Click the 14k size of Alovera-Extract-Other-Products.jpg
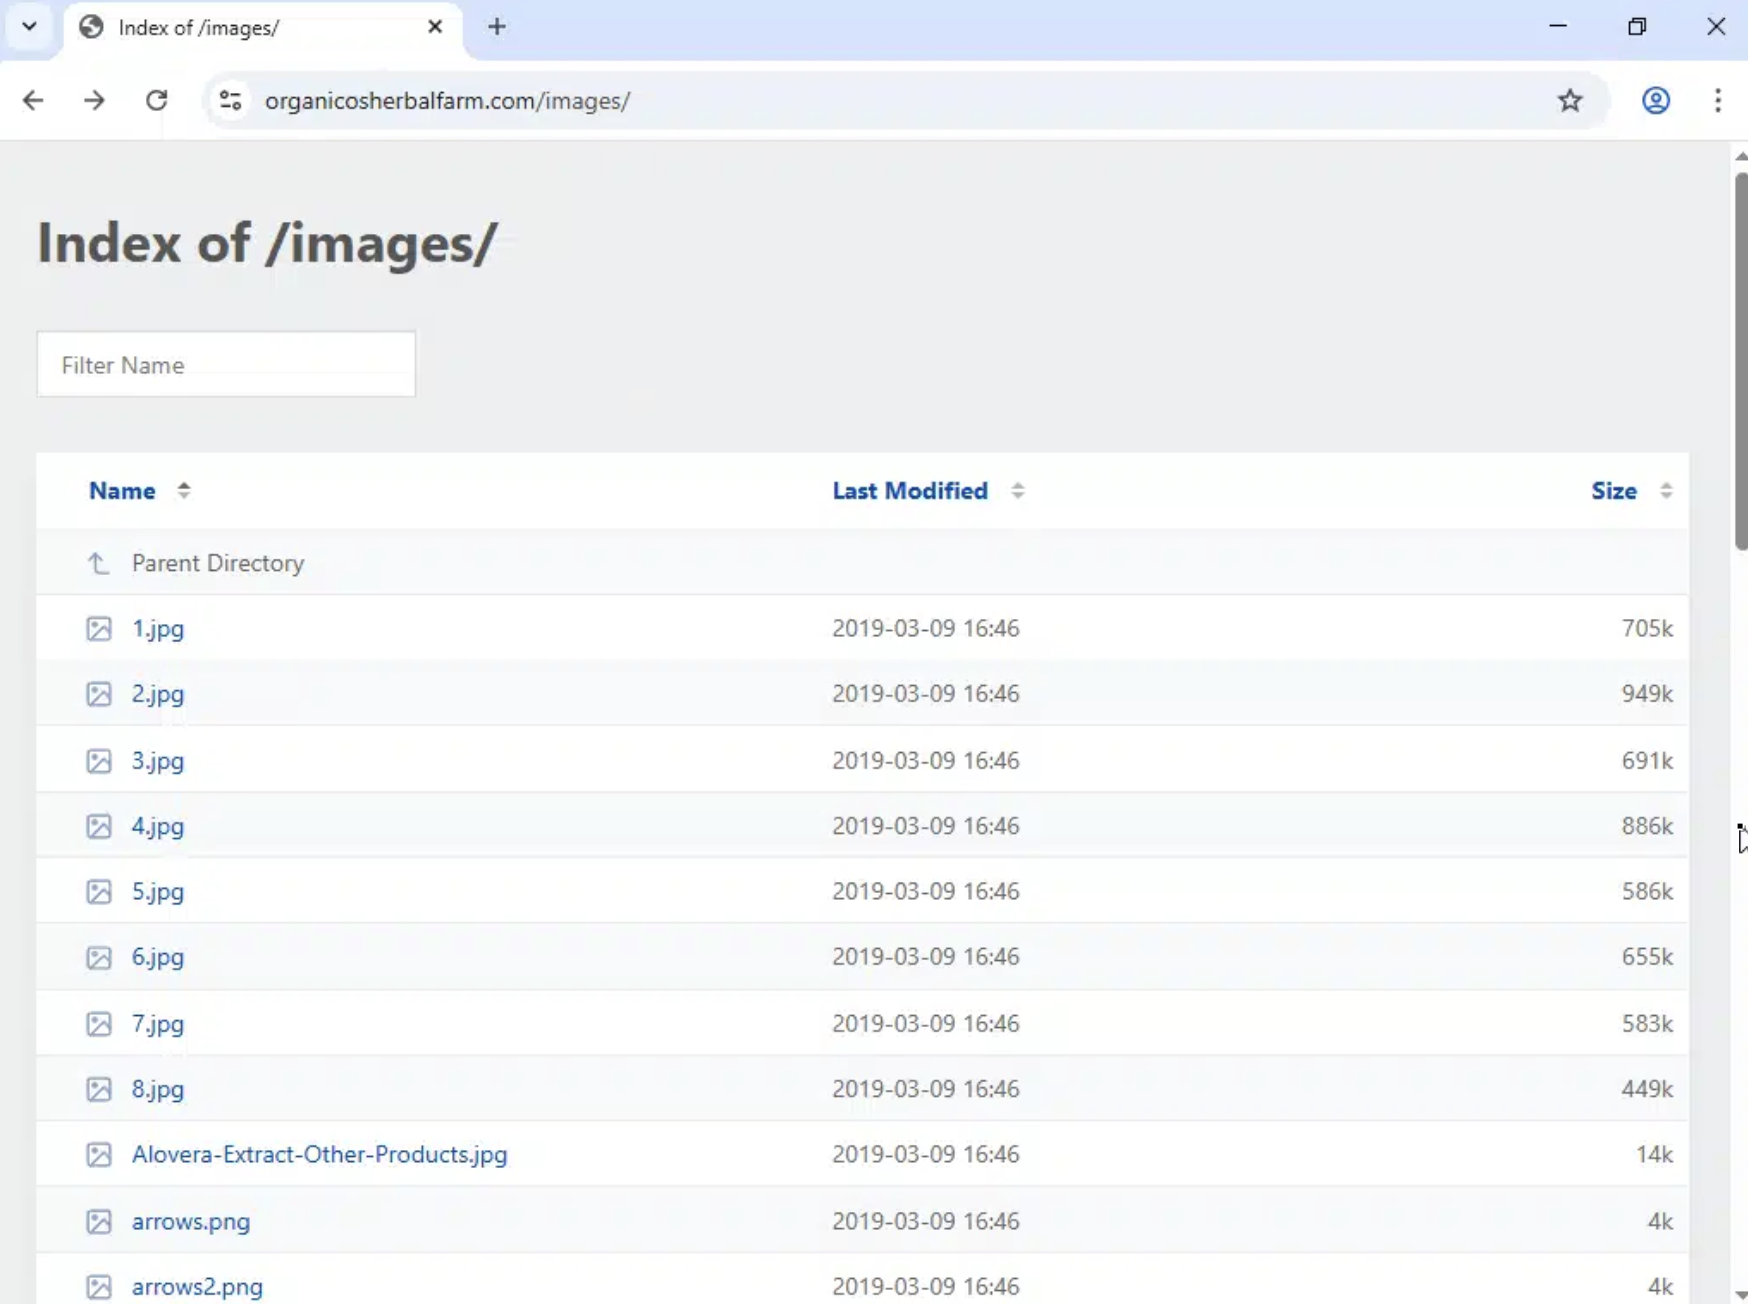Screen dimensions: 1748x1304 coord(1654,1154)
